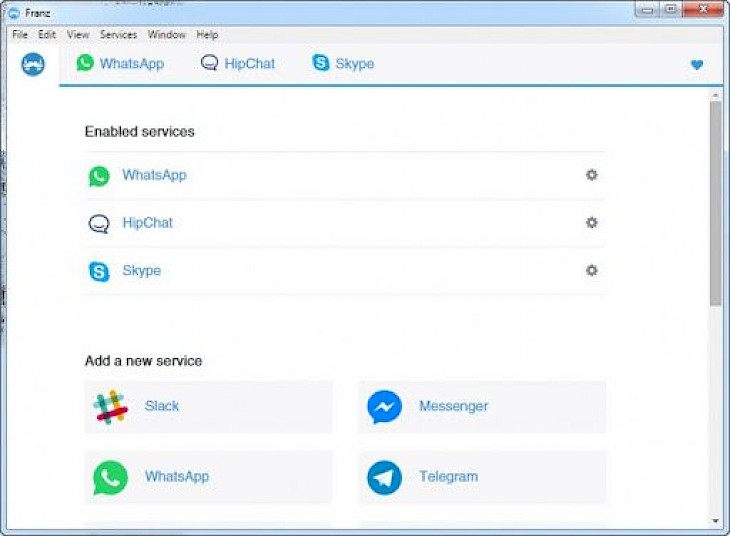Open the View menu
730x536 pixels.
click(77, 34)
